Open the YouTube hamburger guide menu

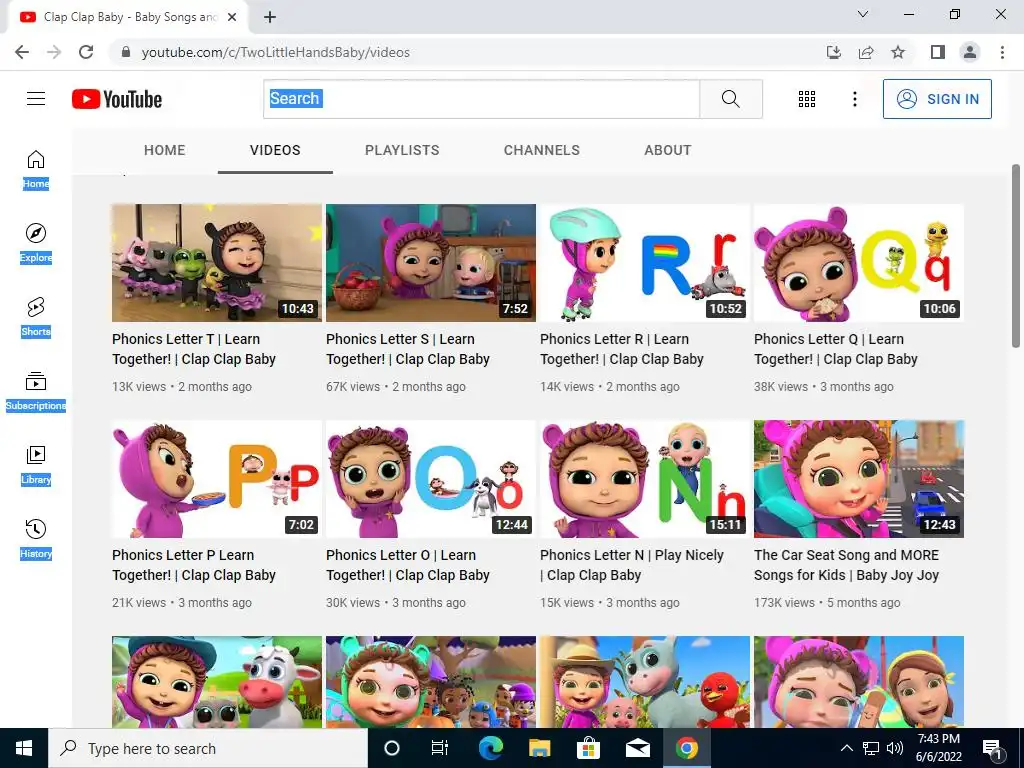[x=36, y=99]
